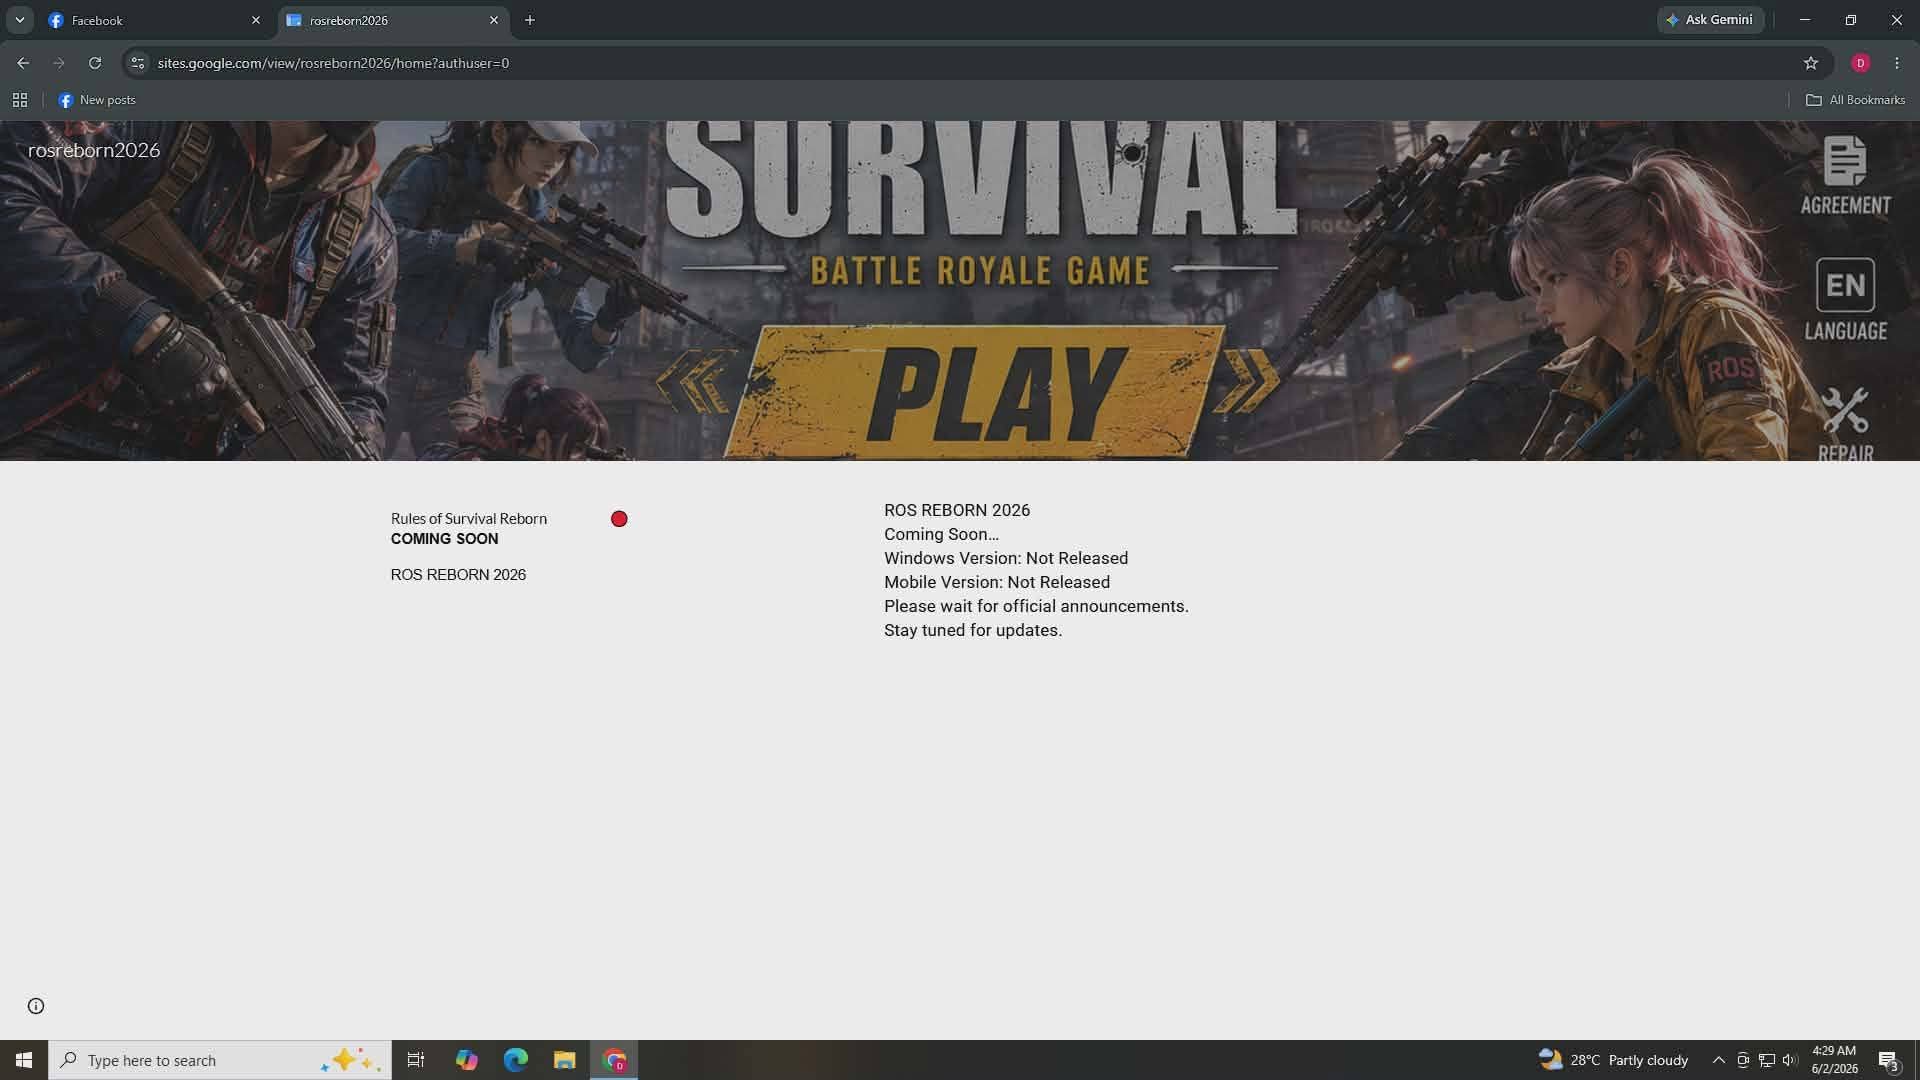Reload the current page
This screenshot has height=1080, width=1920.
point(95,63)
